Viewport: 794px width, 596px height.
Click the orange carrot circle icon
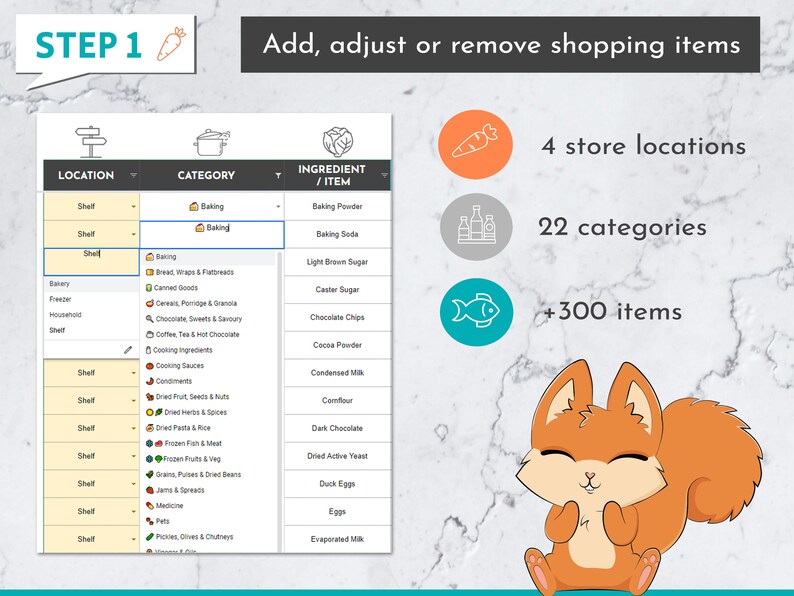475,144
